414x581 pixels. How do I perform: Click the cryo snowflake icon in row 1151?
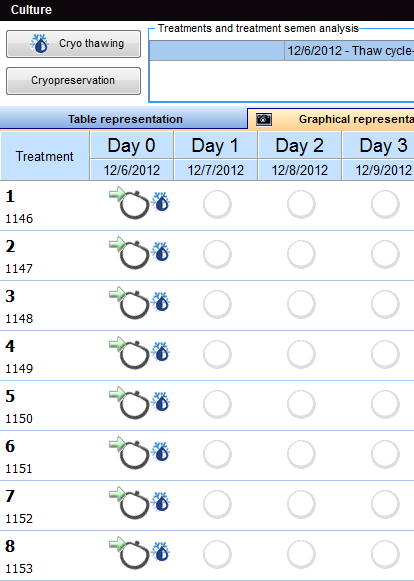tap(160, 453)
